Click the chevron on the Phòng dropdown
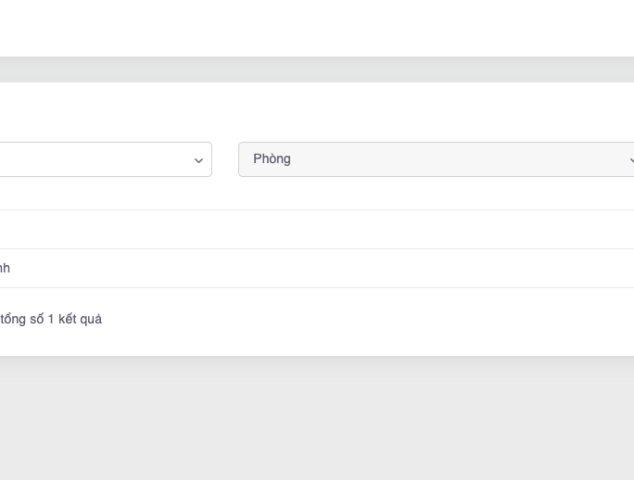 click(630, 160)
